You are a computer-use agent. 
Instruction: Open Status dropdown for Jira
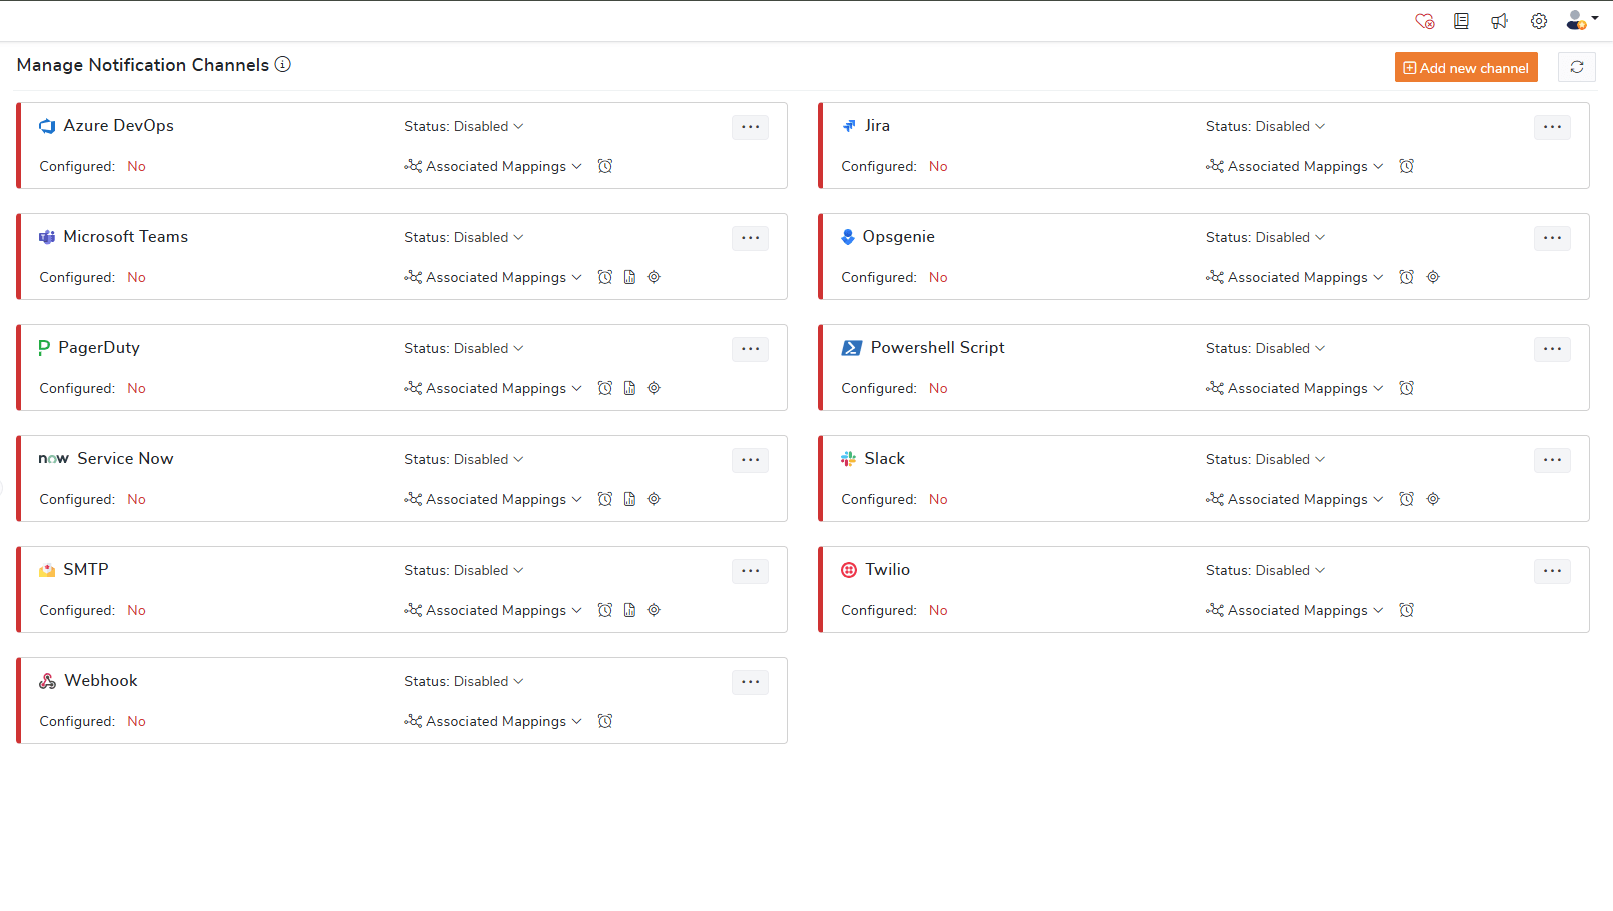[1266, 126]
